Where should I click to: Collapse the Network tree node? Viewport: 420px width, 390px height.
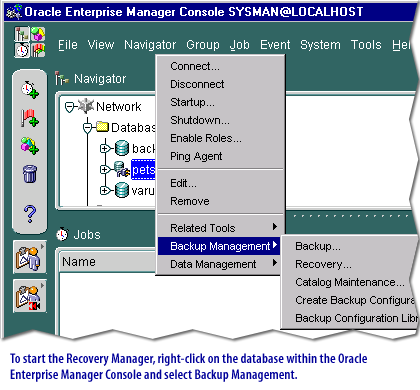click(x=69, y=107)
